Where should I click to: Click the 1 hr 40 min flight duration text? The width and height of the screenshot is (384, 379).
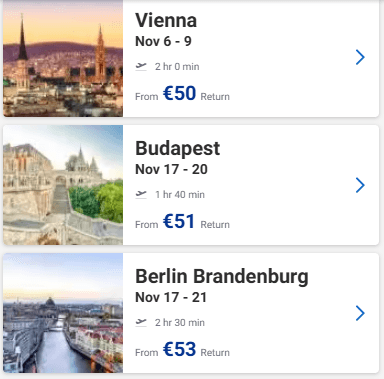180,195
